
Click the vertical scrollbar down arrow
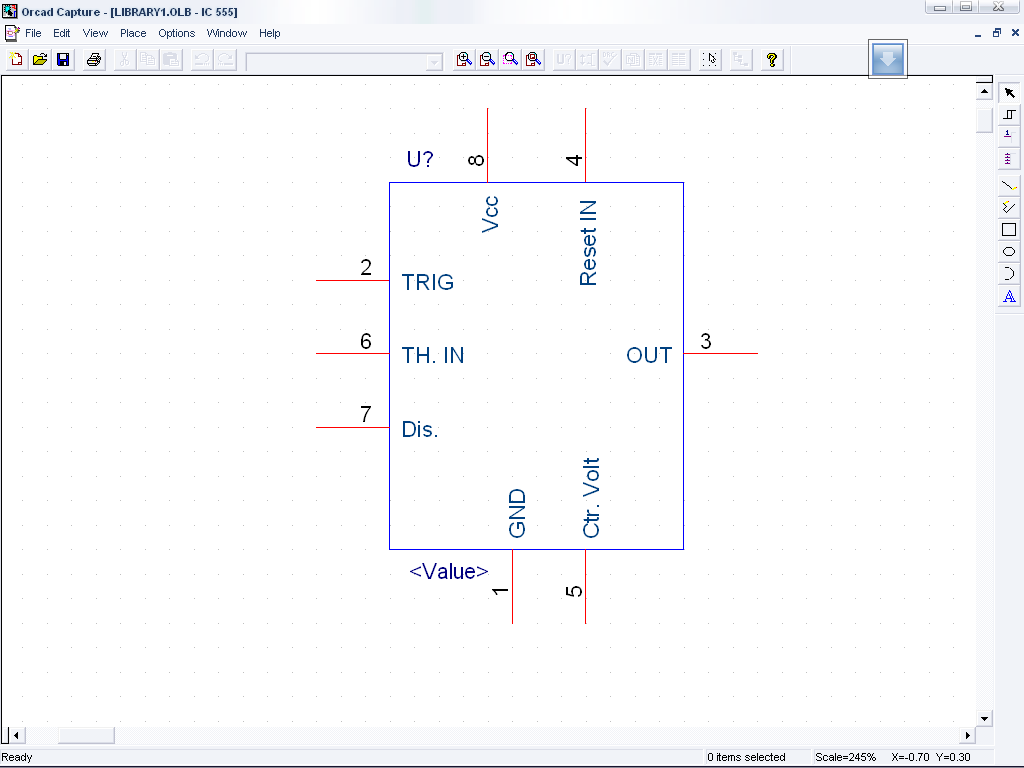984,718
